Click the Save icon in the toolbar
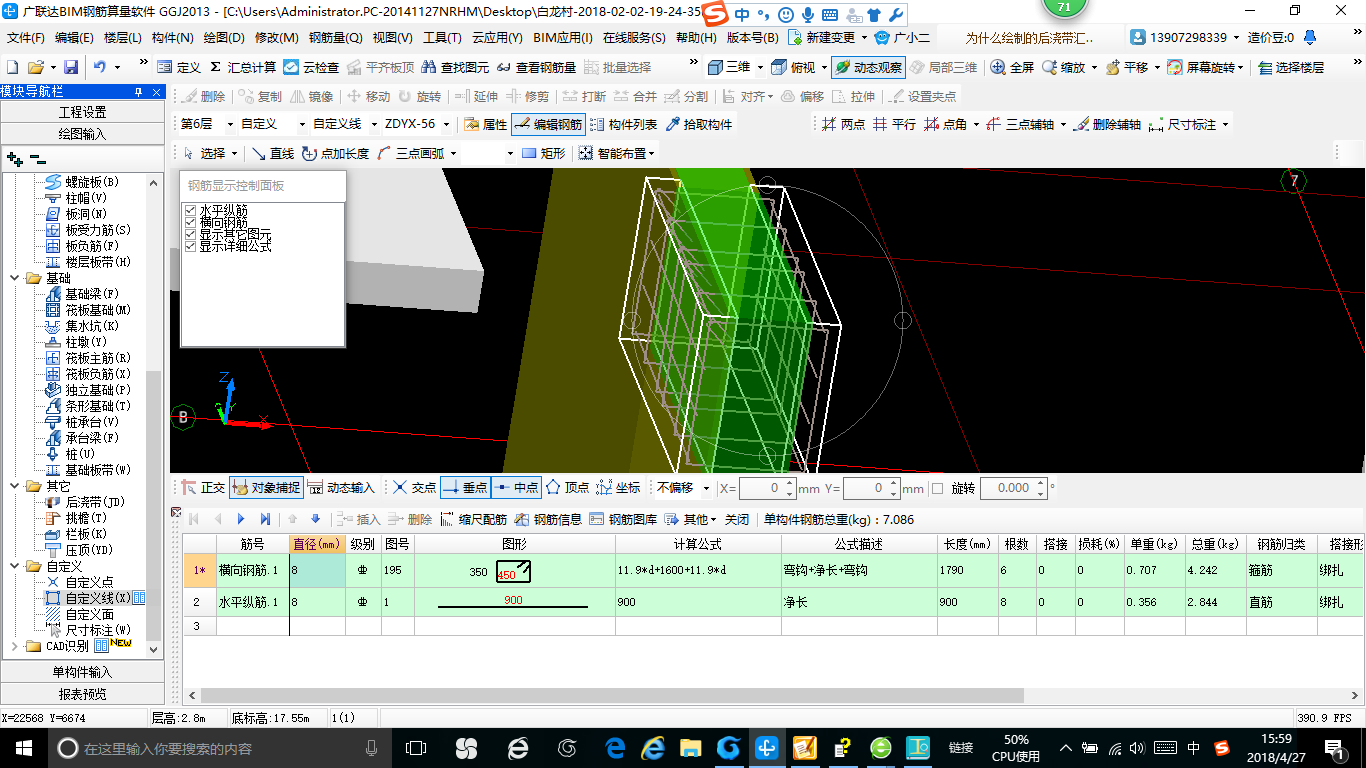This screenshot has width=1366, height=768. [x=71, y=67]
